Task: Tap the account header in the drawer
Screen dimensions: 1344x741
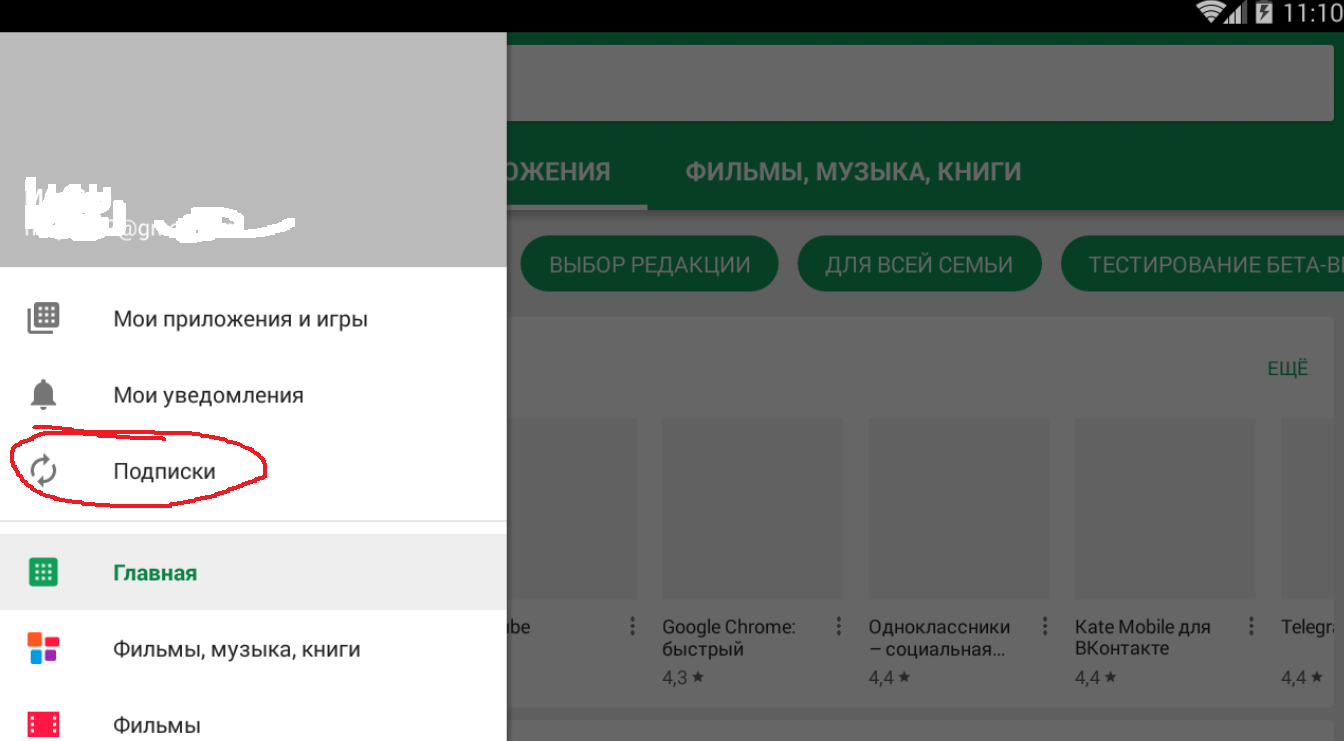Action: [253, 150]
